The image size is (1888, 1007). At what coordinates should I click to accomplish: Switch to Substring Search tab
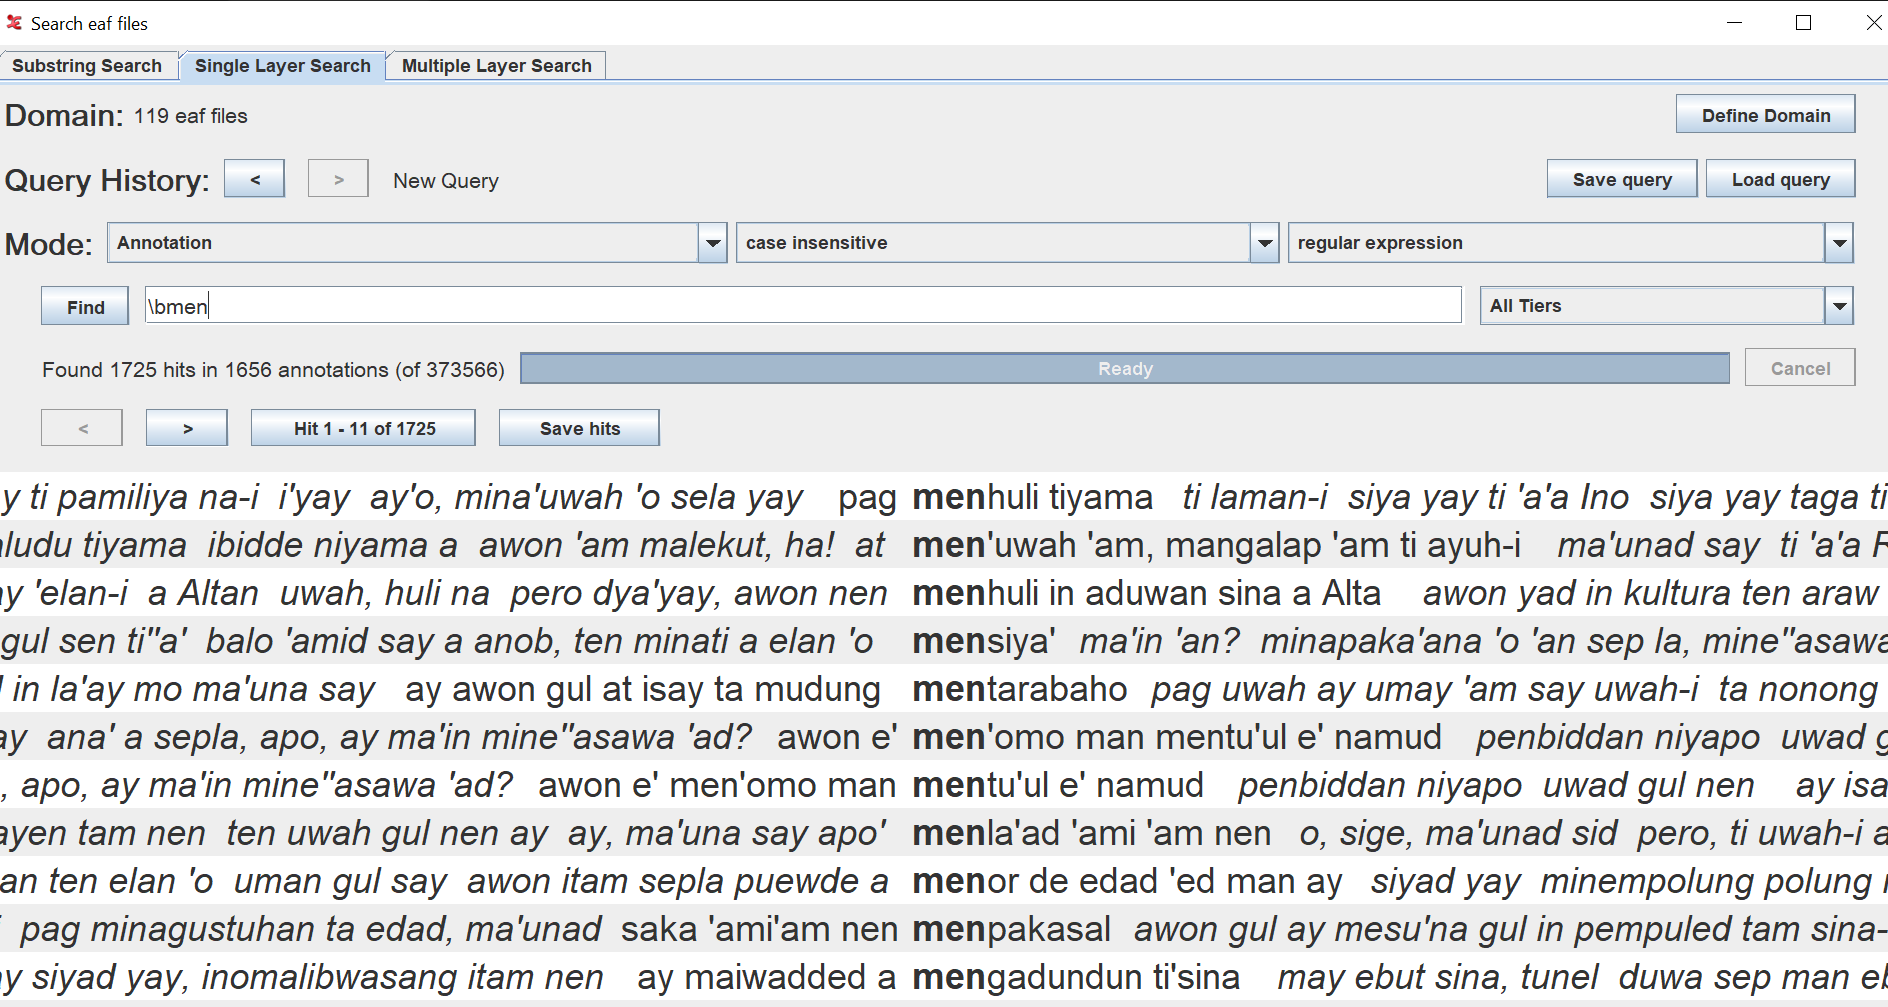[87, 66]
